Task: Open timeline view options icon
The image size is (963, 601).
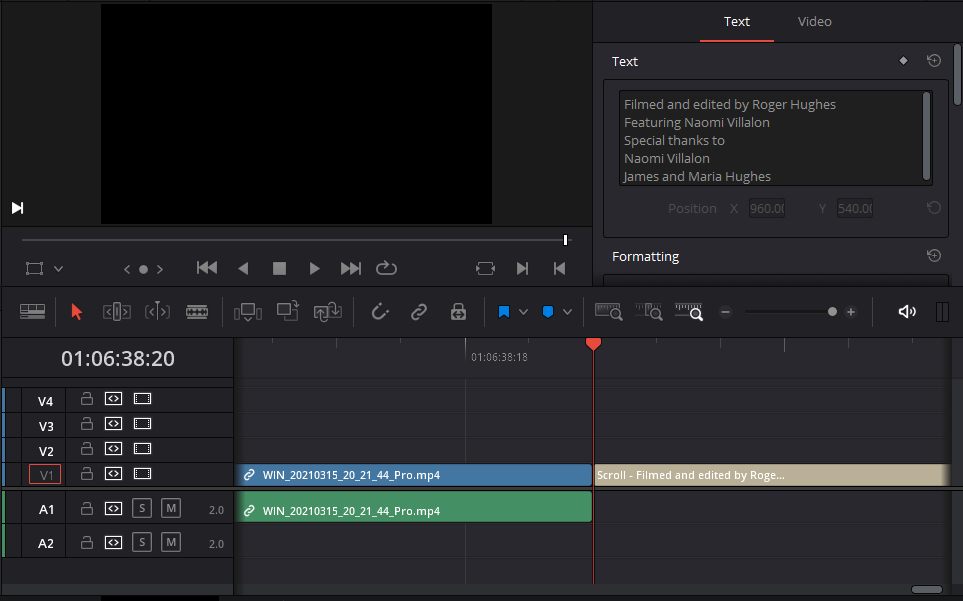Action: point(32,312)
